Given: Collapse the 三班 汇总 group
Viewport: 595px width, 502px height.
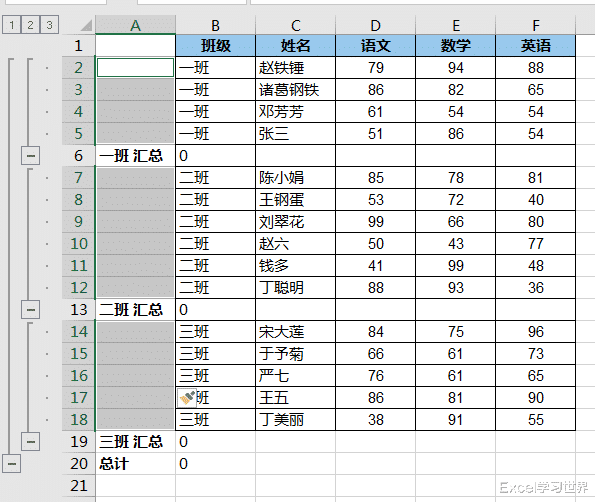Looking at the screenshot, I should tap(30, 442).
